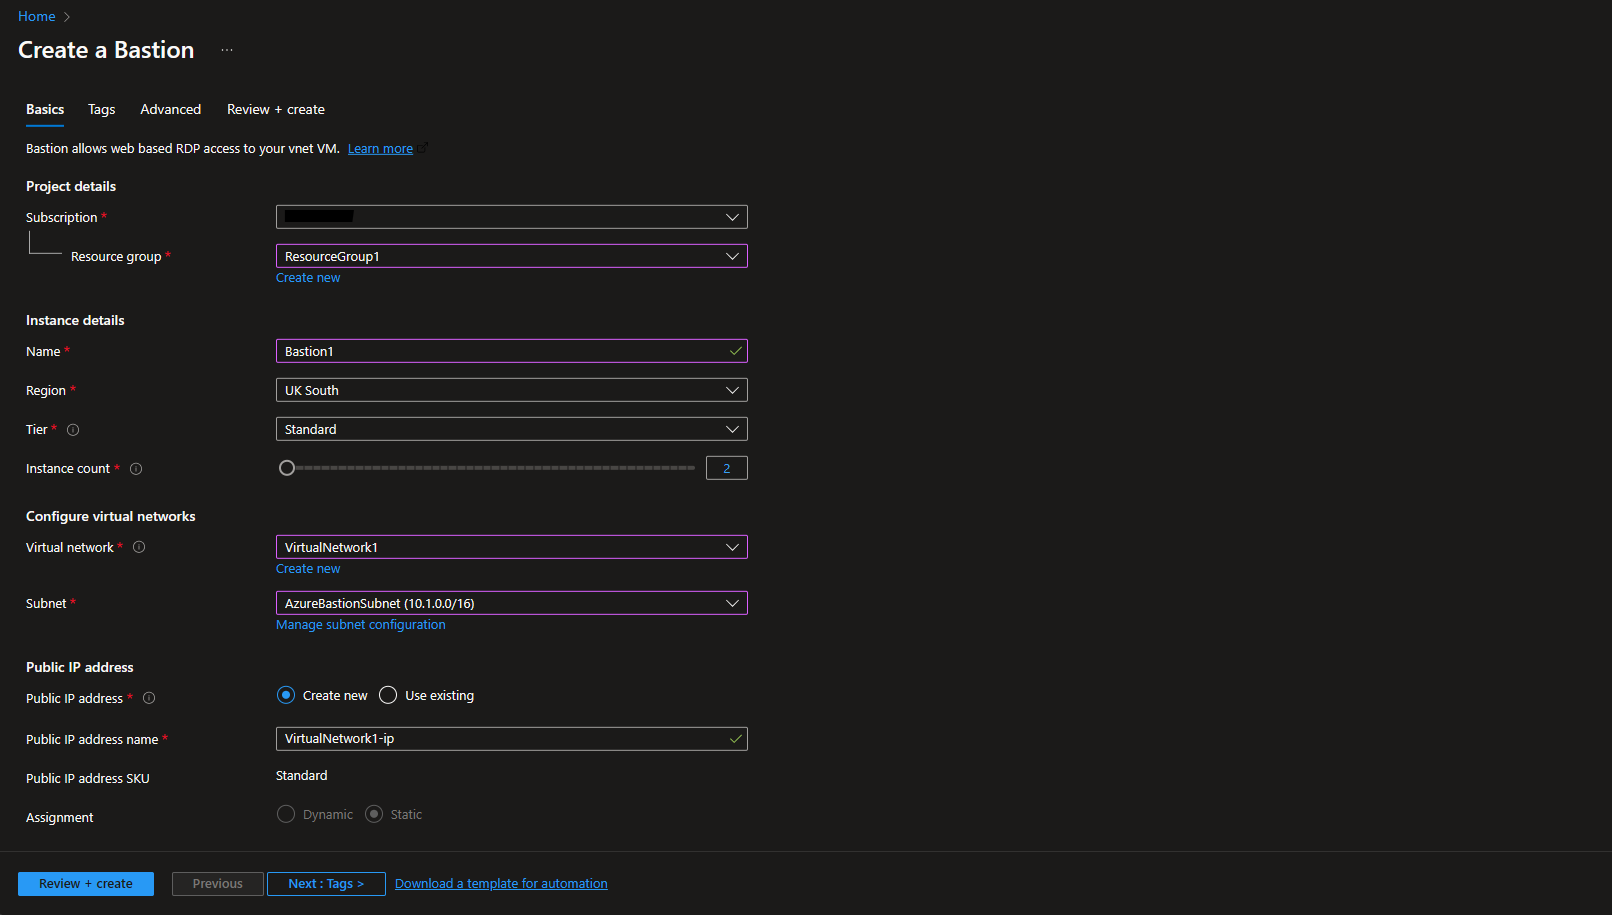Open Download a template for automation link
This screenshot has width=1612, height=915.
click(501, 884)
